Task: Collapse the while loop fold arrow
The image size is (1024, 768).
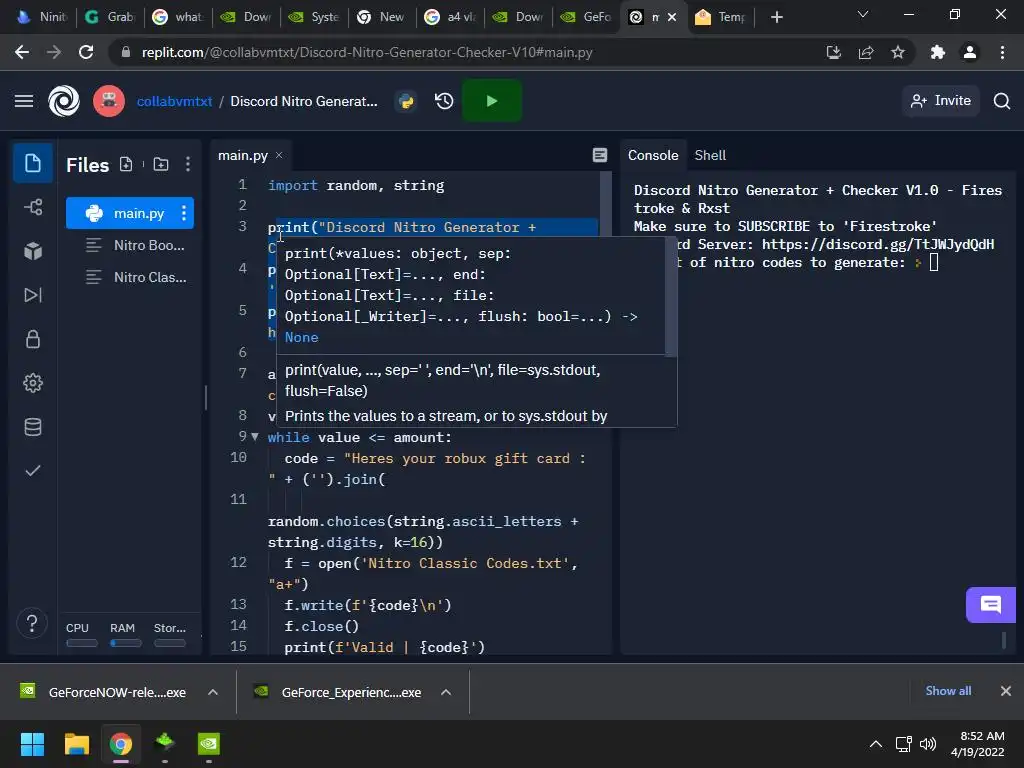Action: [255, 436]
